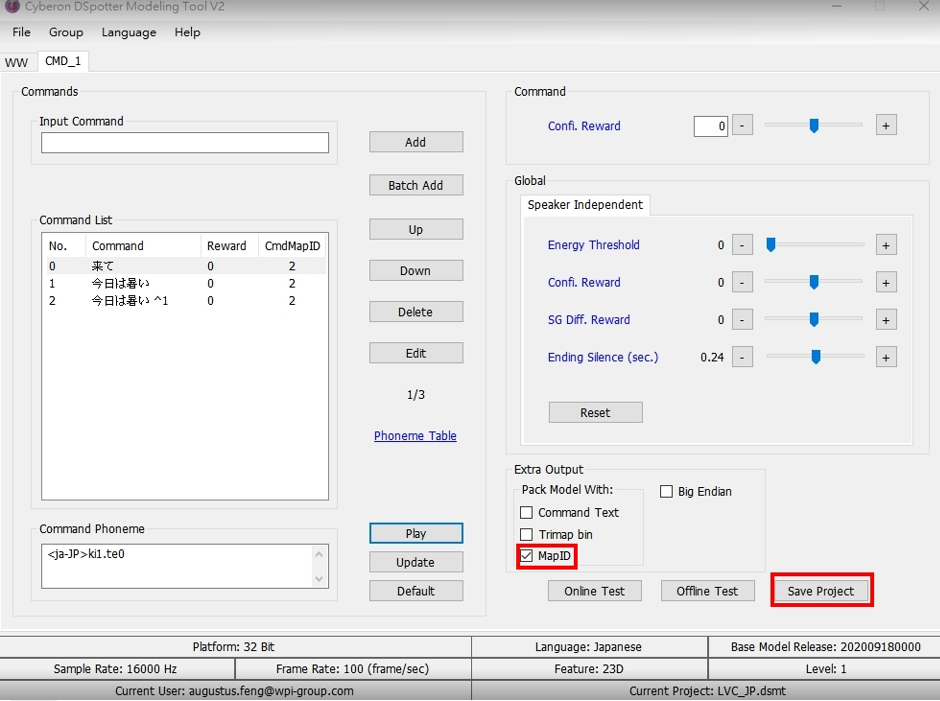This screenshot has width=940, height=701.
Task: Select the Speaker Independent tab
Action: [585, 205]
